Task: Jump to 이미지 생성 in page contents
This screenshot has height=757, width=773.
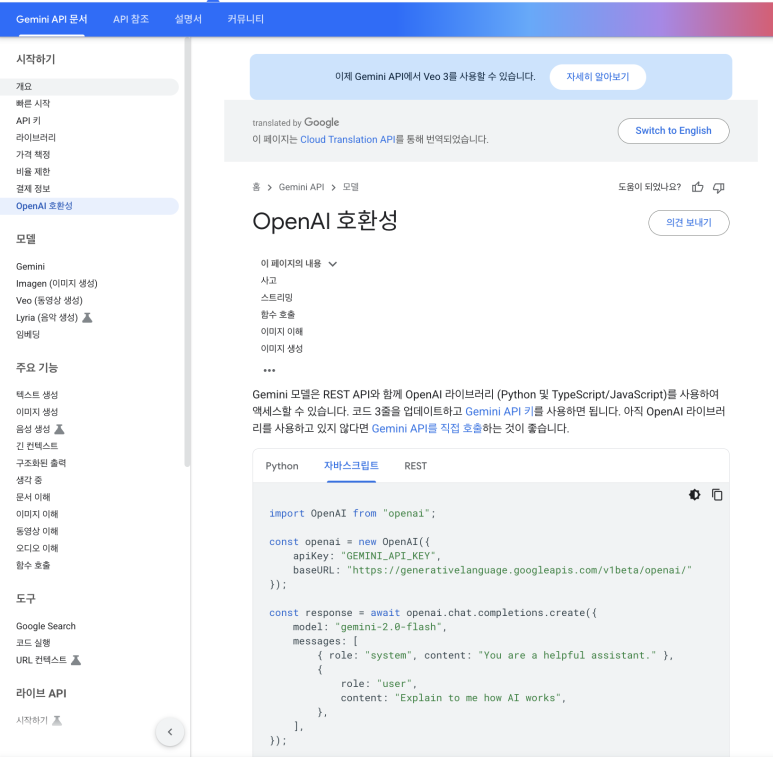Action: [x=281, y=348]
